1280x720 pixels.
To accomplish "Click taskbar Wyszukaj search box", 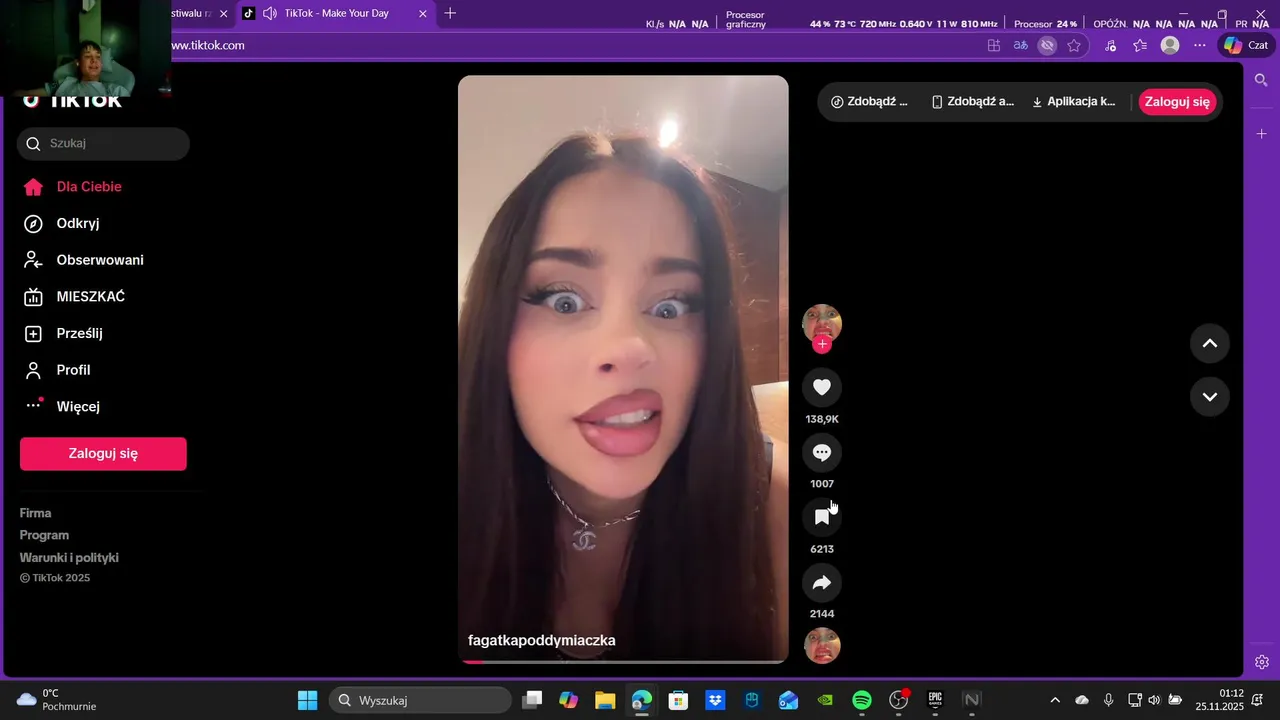I will pyautogui.click(x=420, y=700).
